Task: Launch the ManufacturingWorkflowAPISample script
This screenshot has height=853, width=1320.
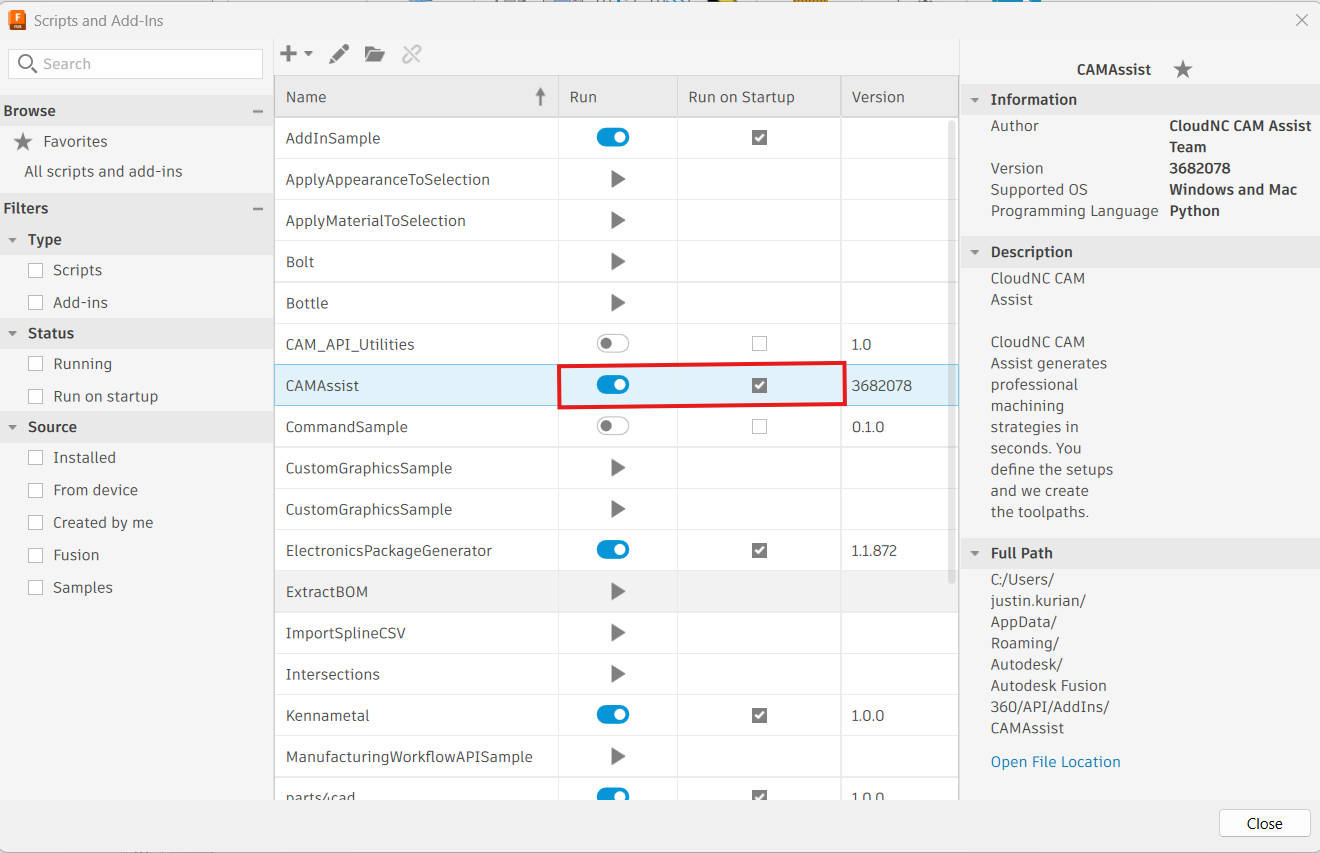Action: pos(618,756)
